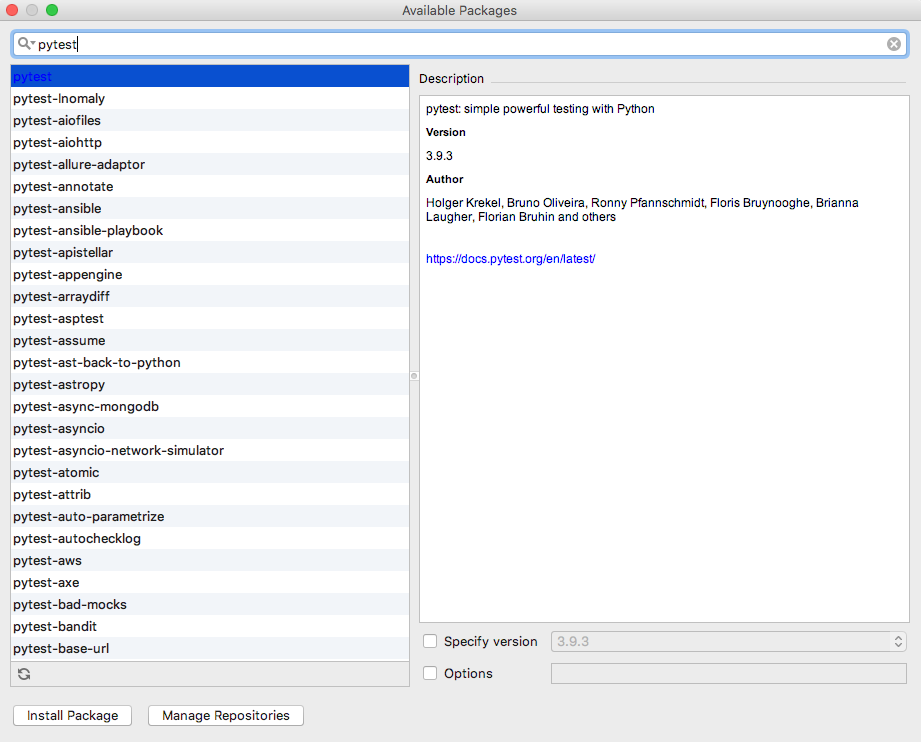Zoom the Available Packages window with green button

[x=52, y=10]
